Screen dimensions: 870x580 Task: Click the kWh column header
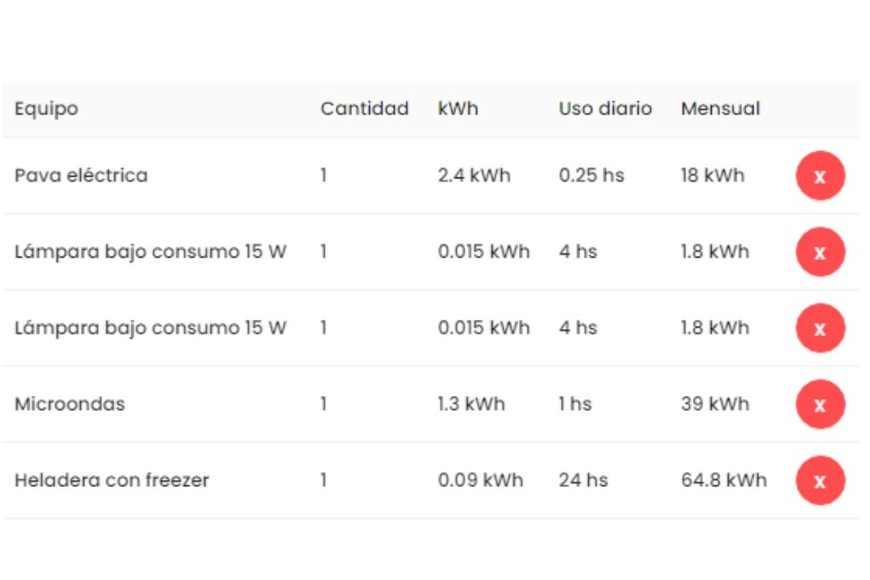point(458,108)
